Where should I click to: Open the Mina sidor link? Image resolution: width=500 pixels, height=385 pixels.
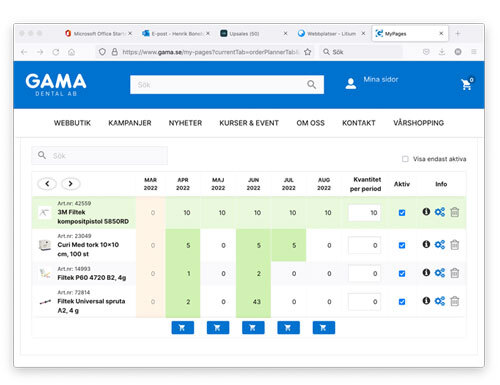point(381,79)
